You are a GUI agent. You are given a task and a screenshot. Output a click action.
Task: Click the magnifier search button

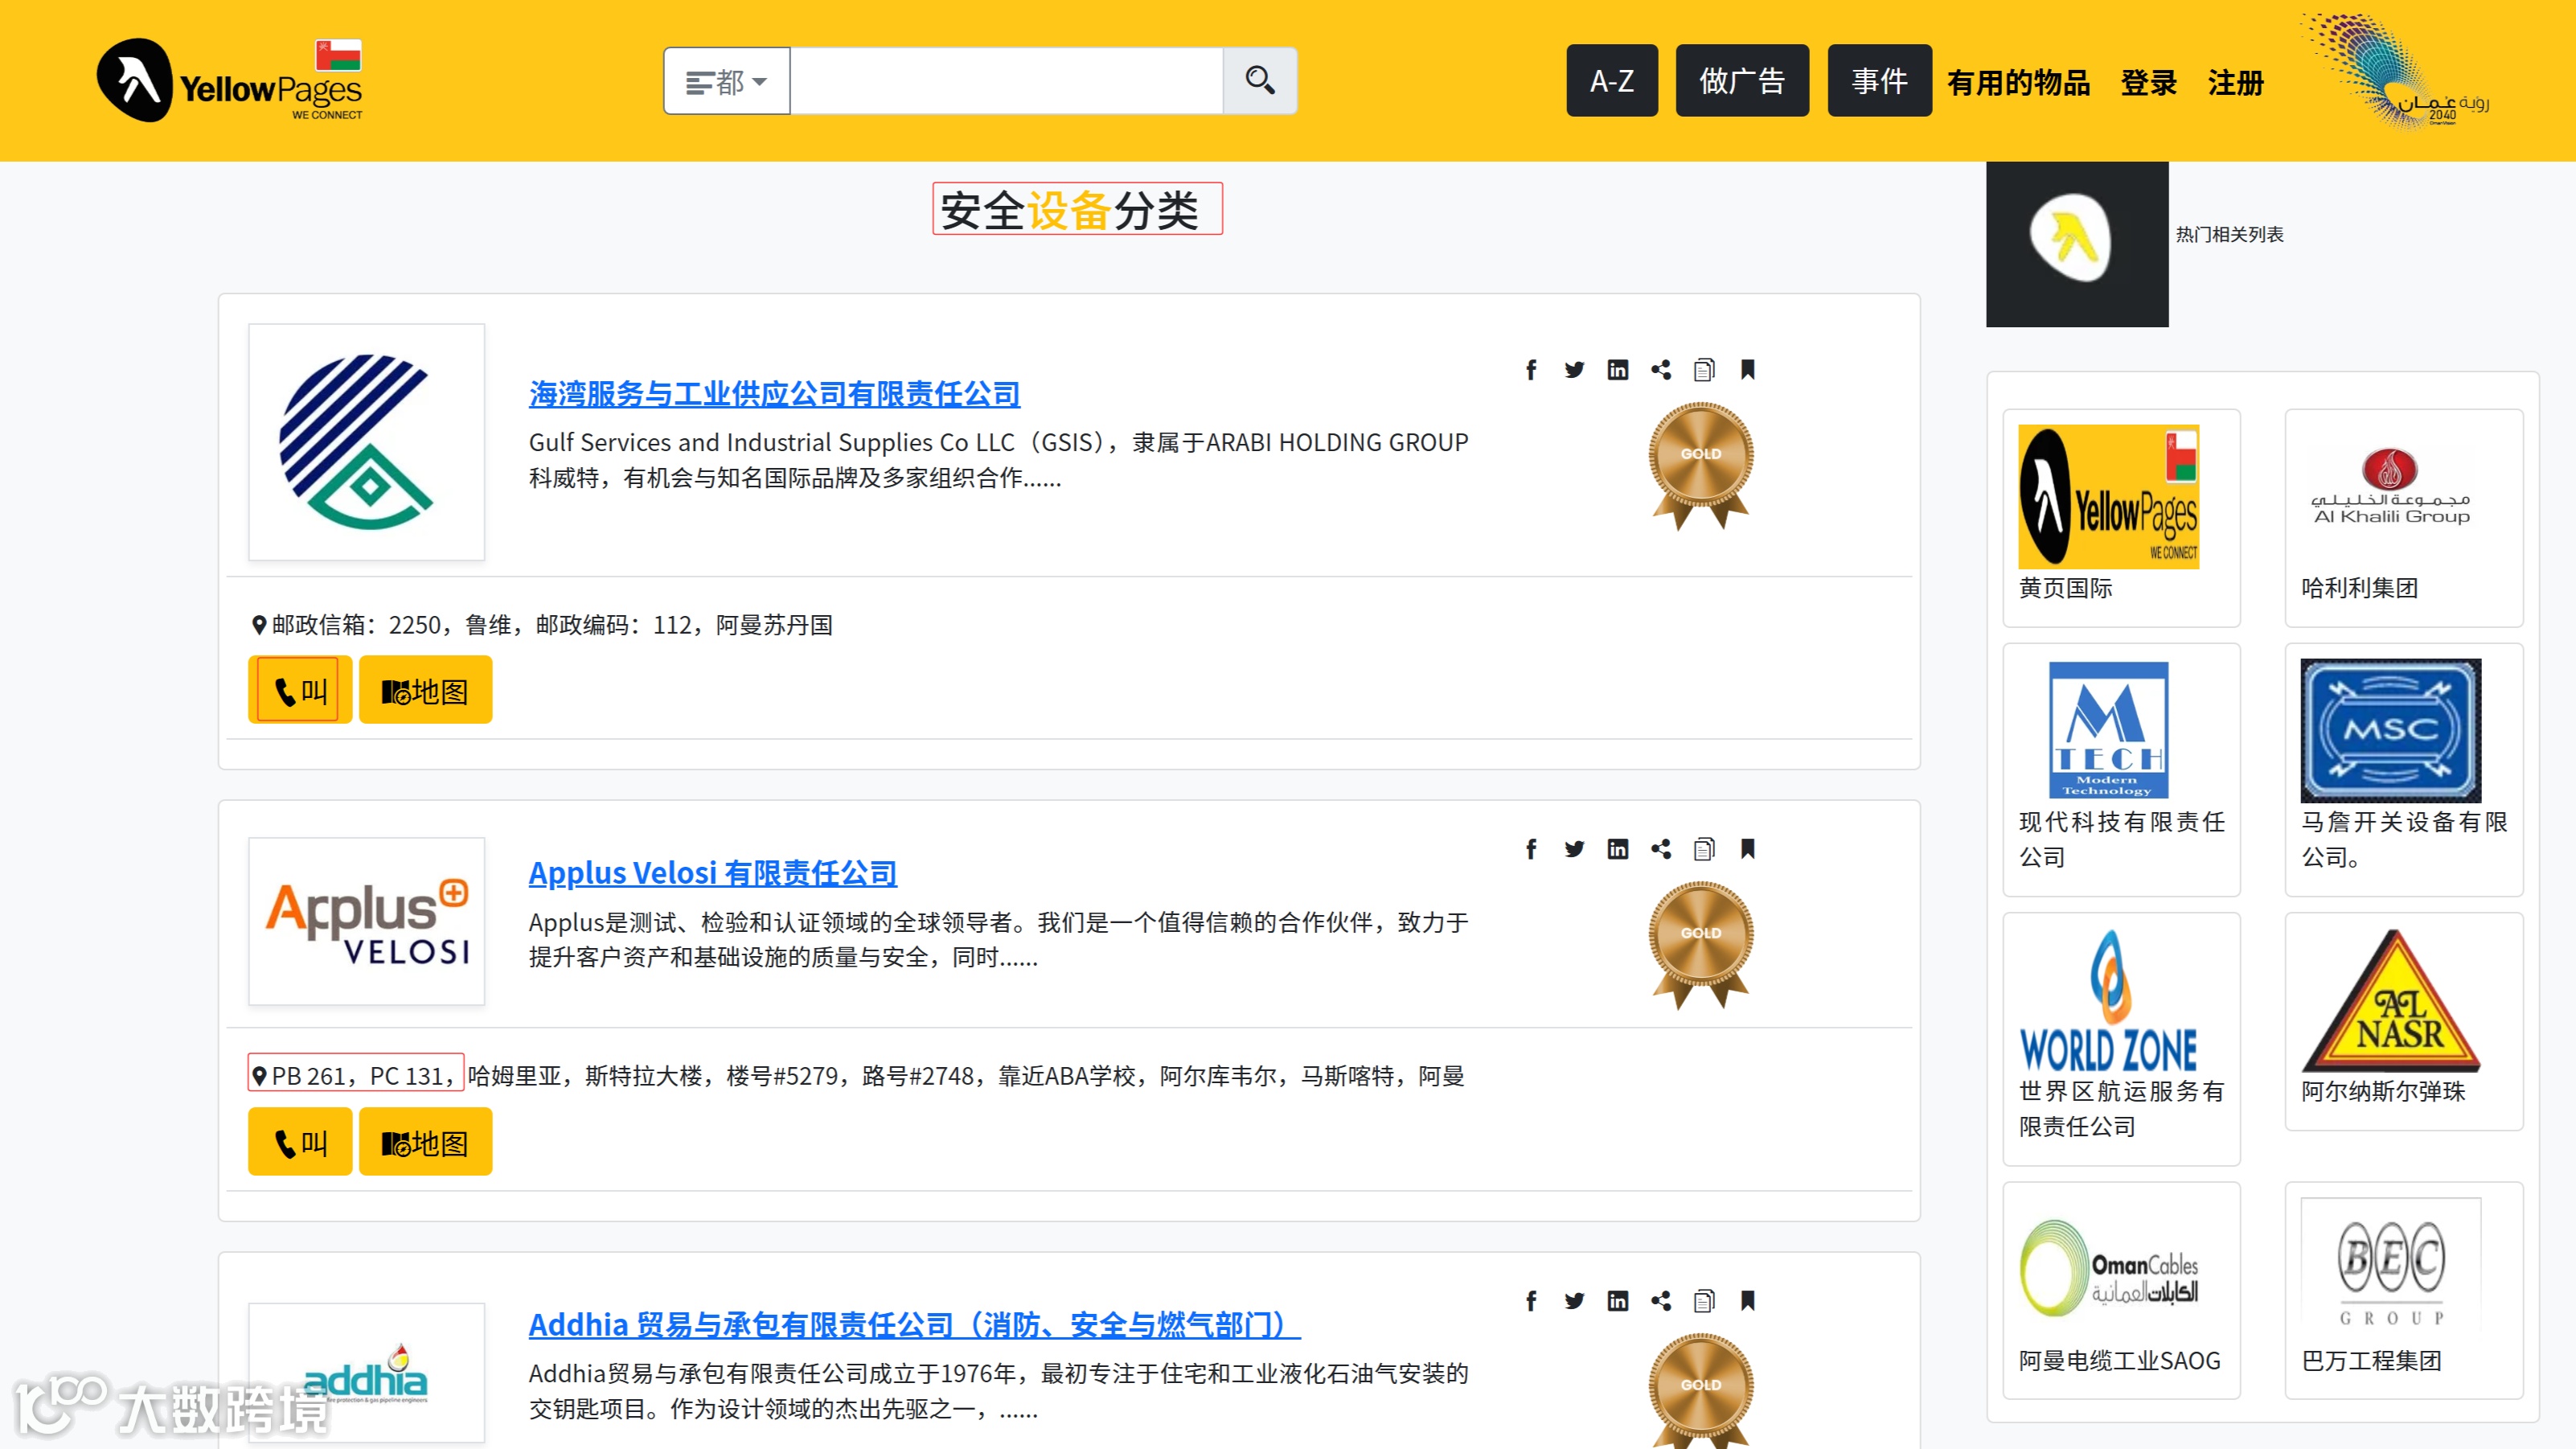(1259, 80)
